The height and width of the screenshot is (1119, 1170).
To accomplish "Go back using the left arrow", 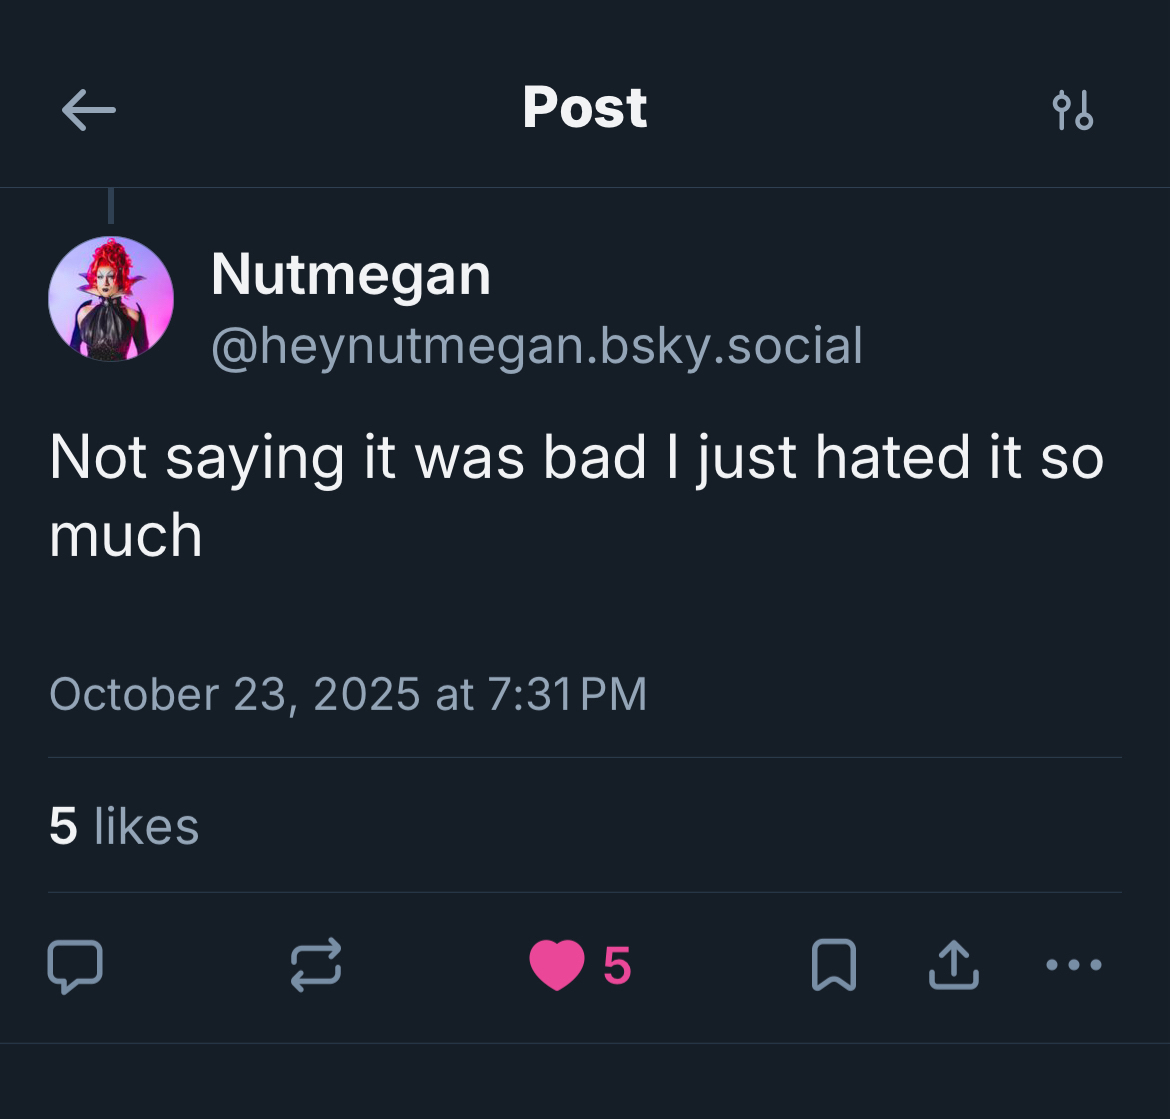I will pos(88,109).
